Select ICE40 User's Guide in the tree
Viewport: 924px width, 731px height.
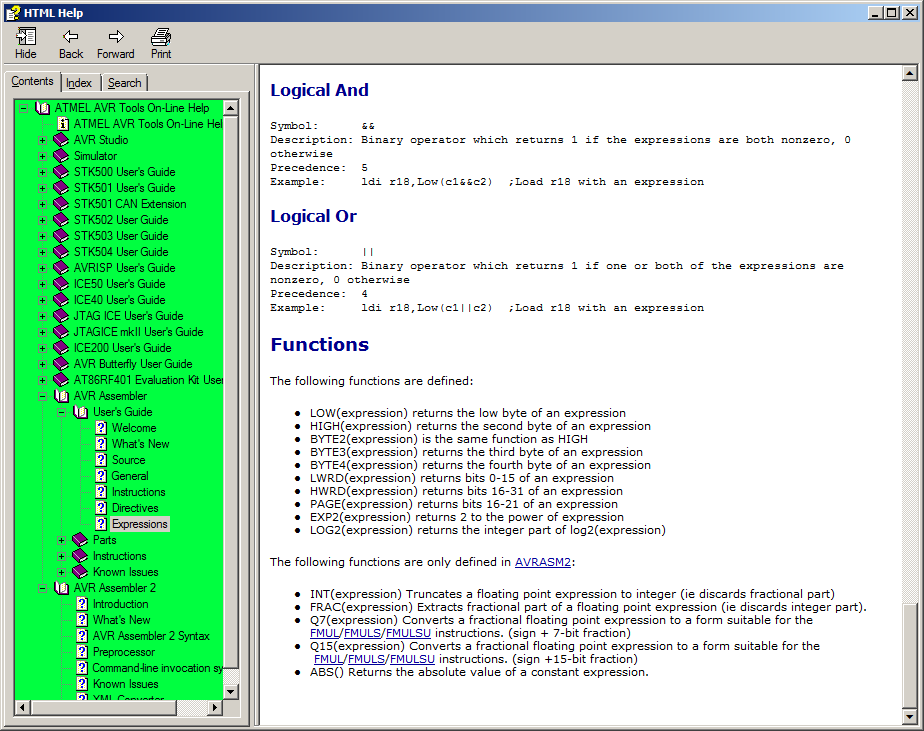pyautogui.click(x=120, y=299)
